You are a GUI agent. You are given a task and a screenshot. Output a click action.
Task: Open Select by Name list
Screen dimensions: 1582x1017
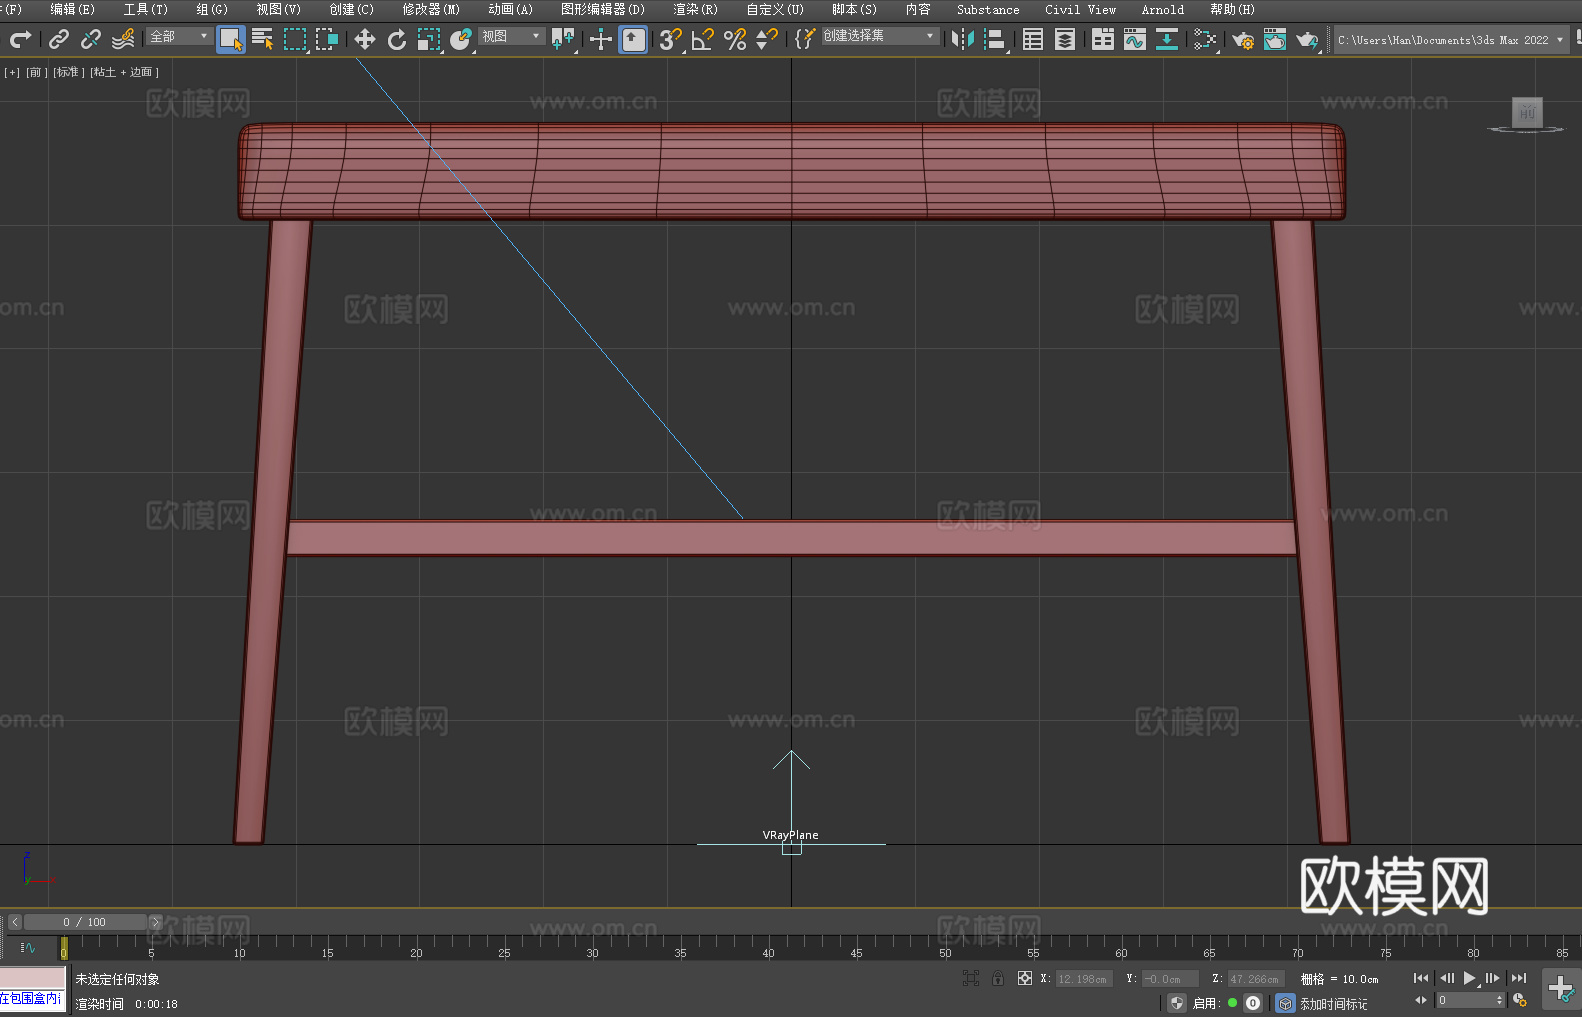click(263, 39)
